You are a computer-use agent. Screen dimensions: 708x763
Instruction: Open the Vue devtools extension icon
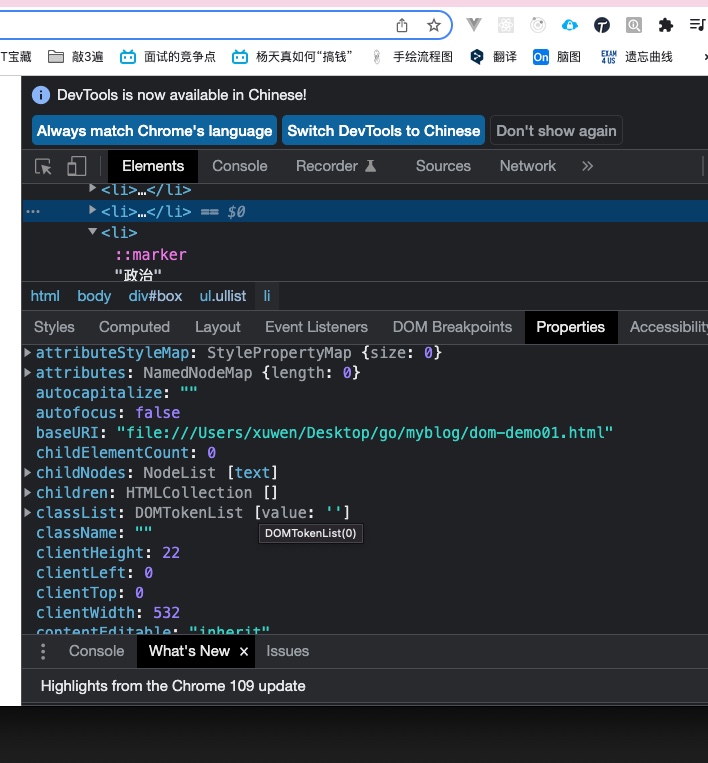(x=473, y=24)
